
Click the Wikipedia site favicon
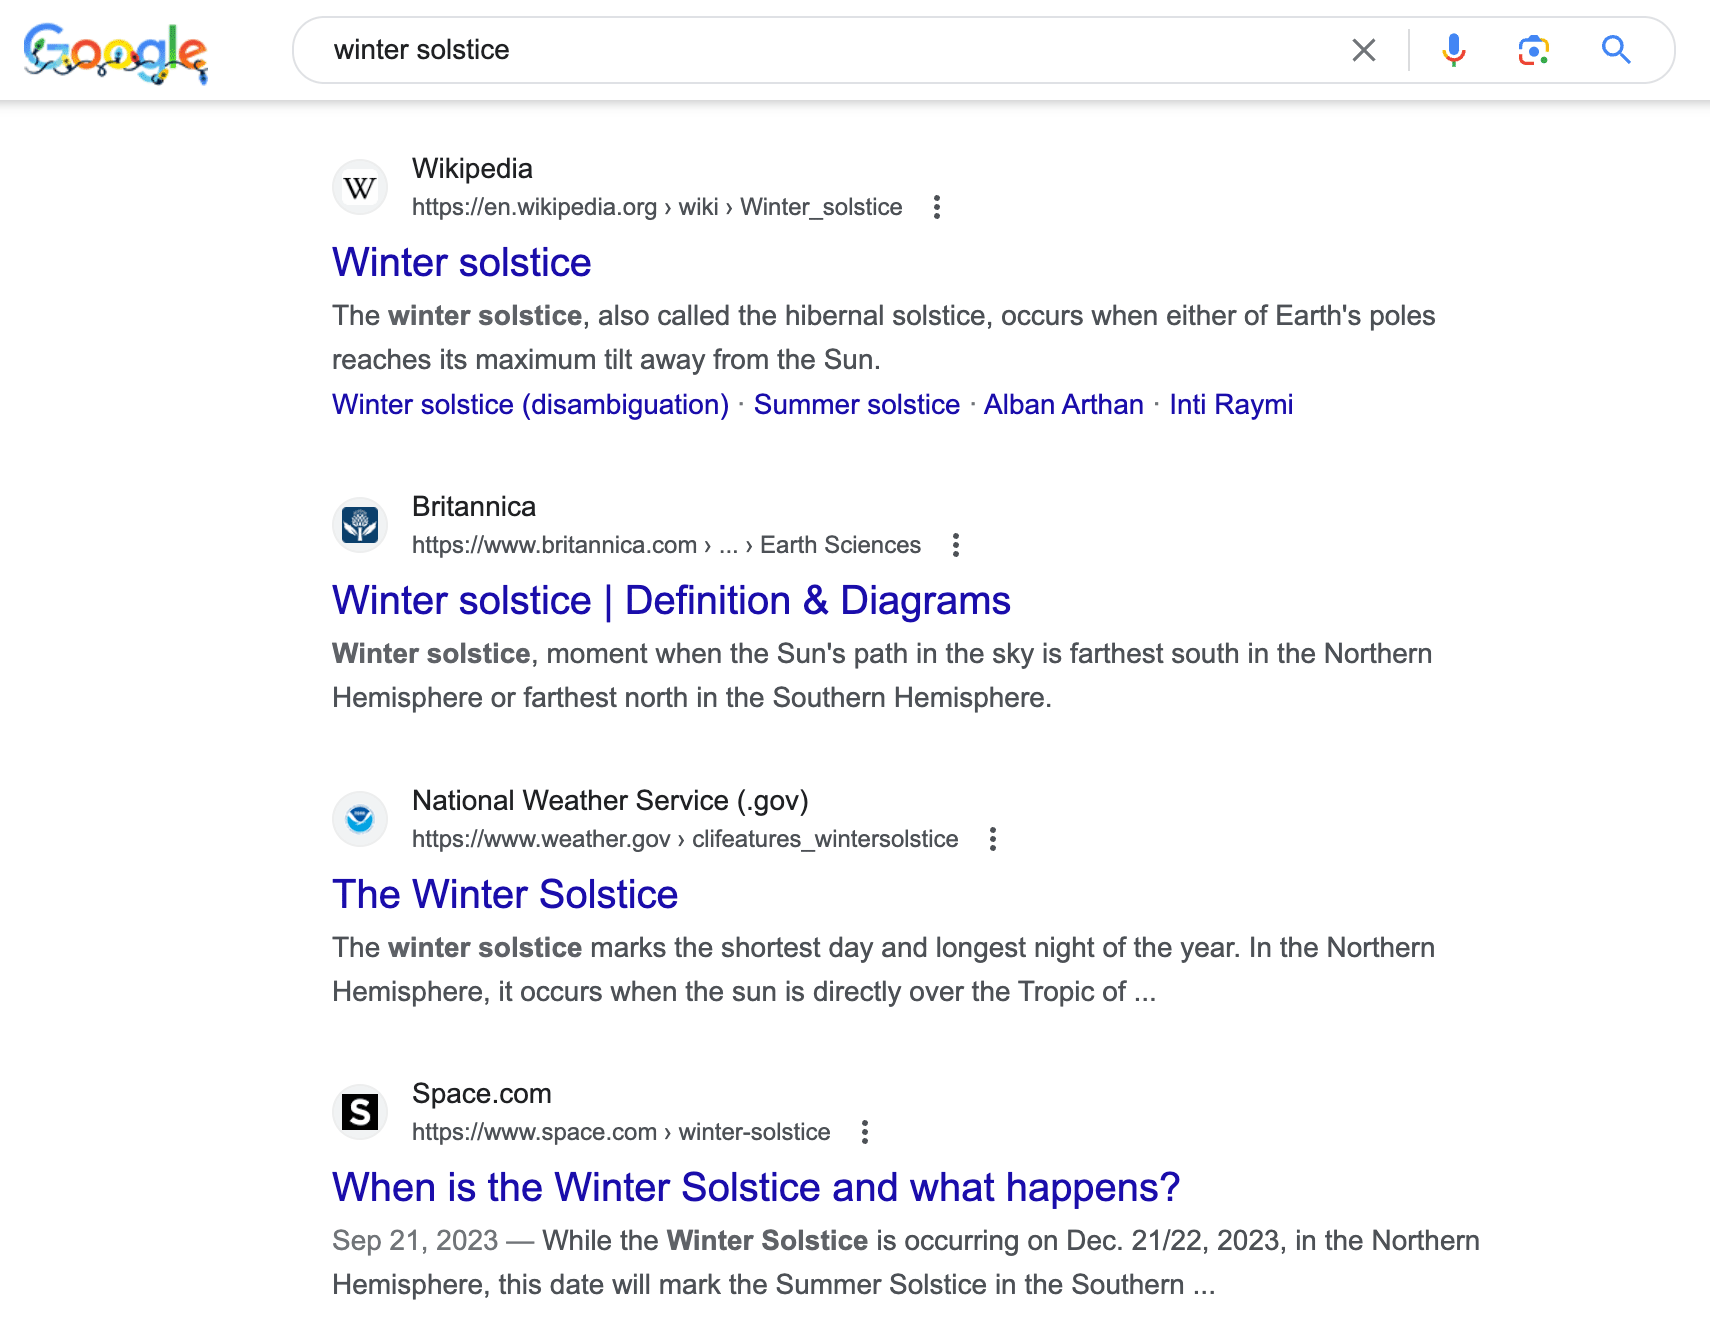point(359,186)
